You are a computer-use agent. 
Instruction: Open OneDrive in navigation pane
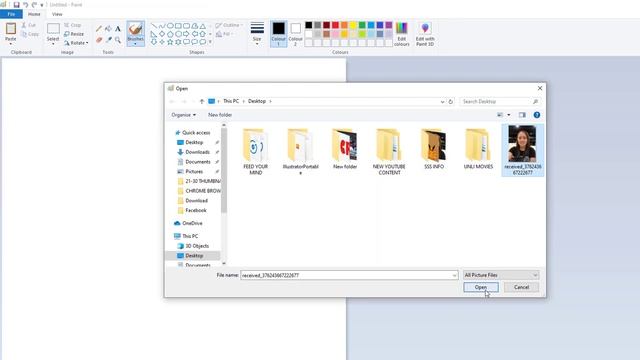click(192, 223)
